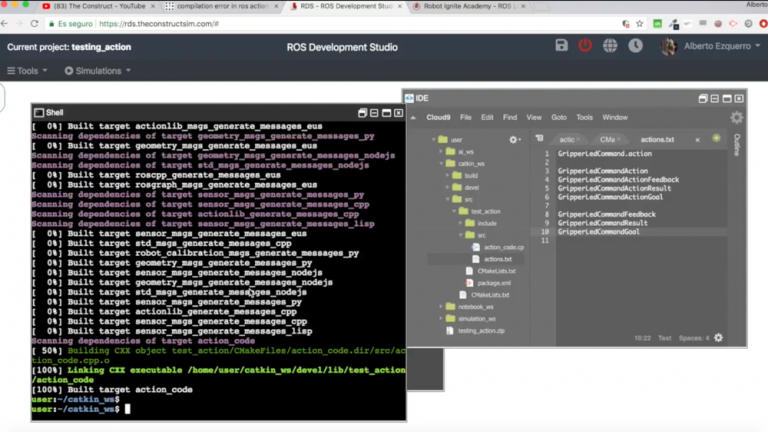Open the Find menu in IDE

(510, 118)
